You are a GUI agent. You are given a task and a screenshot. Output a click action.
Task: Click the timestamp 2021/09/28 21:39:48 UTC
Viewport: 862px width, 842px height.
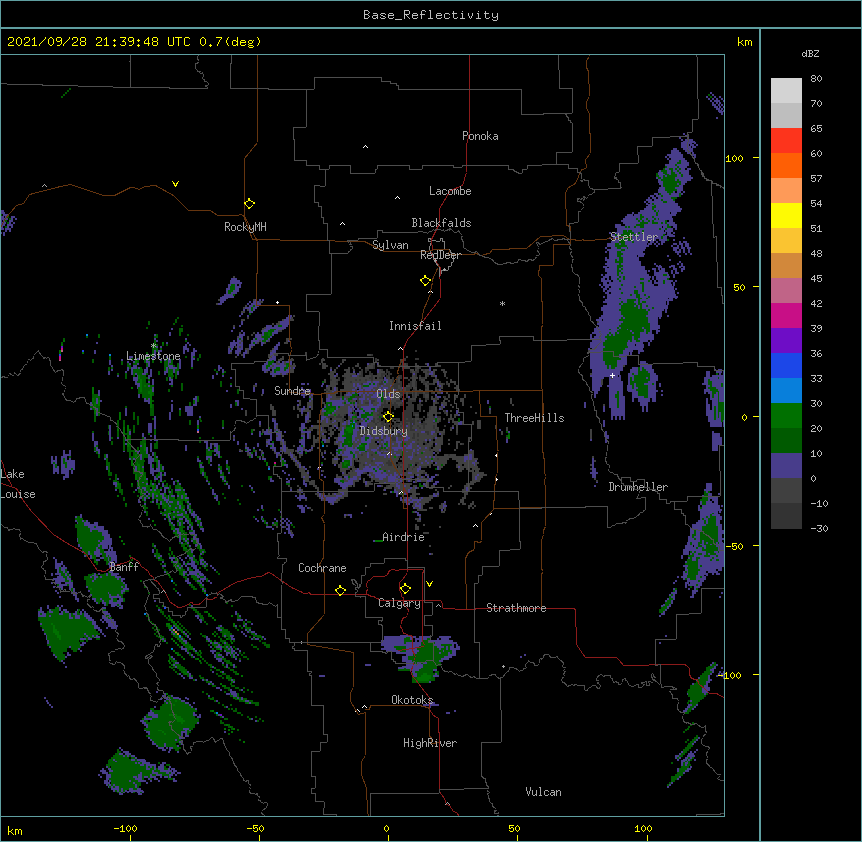[99, 42]
